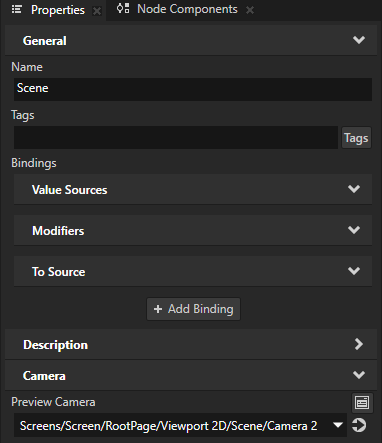Collapse the General section
The height and width of the screenshot is (443, 382).
(359, 40)
